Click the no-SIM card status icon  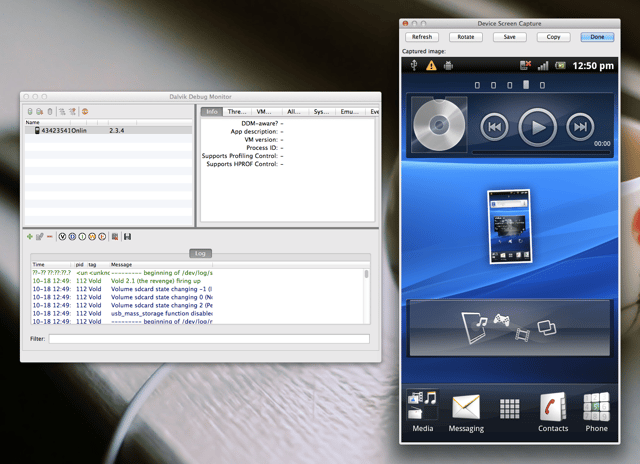[x=525, y=65]
